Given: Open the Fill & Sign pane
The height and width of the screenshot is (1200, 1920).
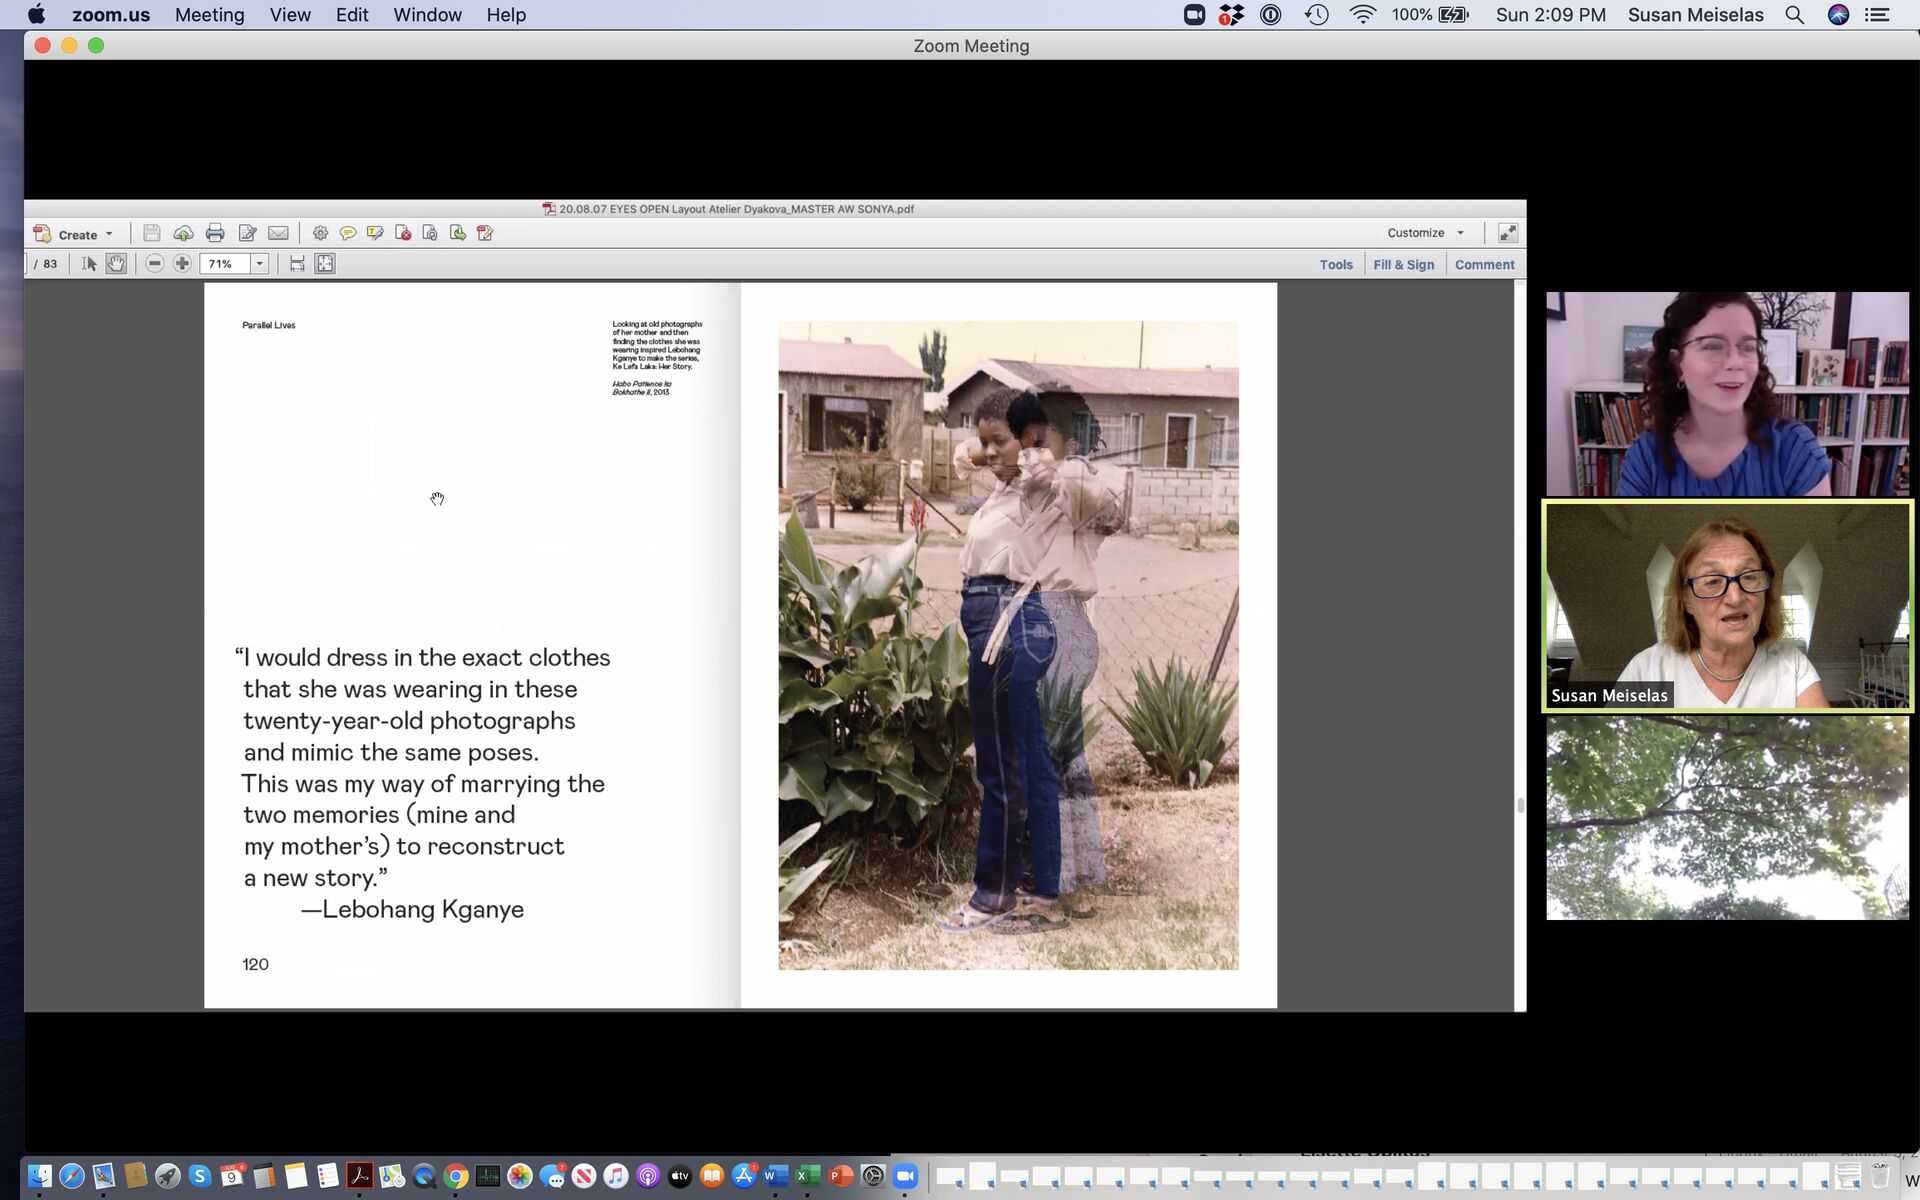Looking at the screenshot, I should click(x=1403, y=265).
